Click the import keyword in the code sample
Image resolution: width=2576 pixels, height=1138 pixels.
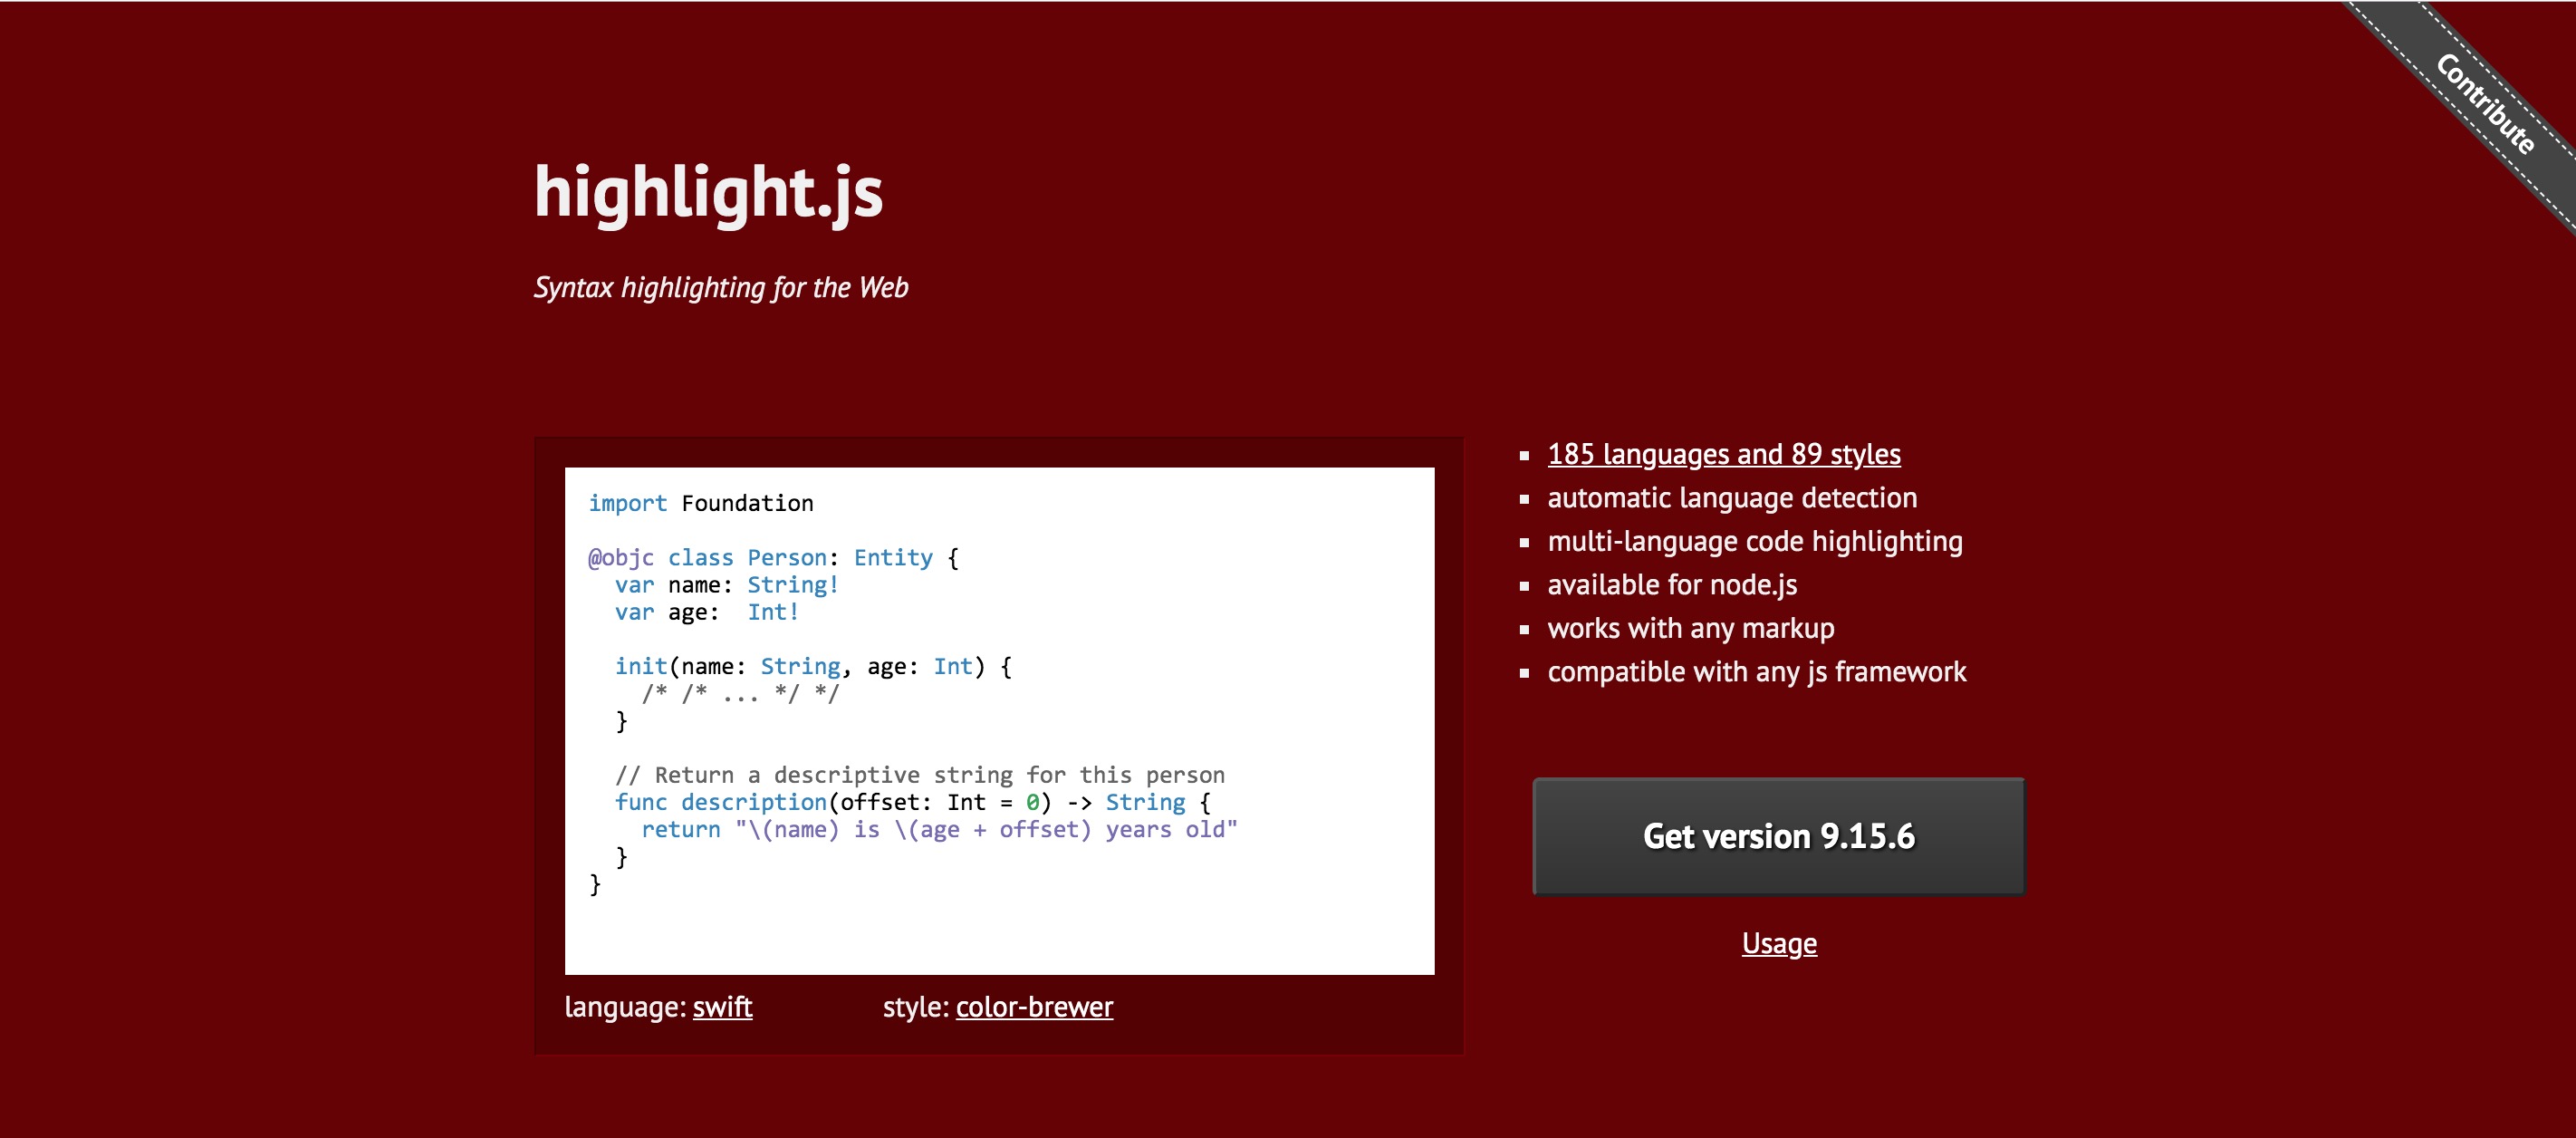click(627, 503)
